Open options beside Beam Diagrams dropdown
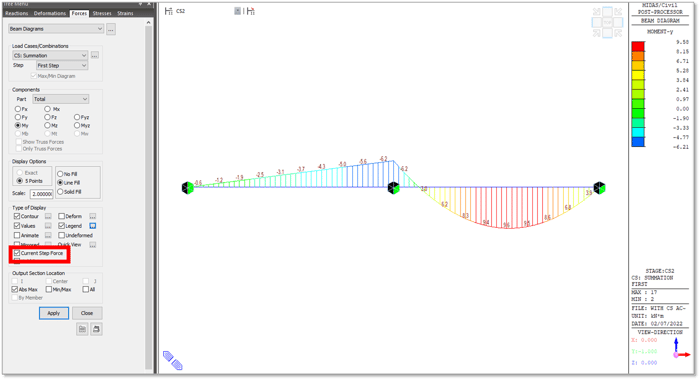 (x=111, y=29)
